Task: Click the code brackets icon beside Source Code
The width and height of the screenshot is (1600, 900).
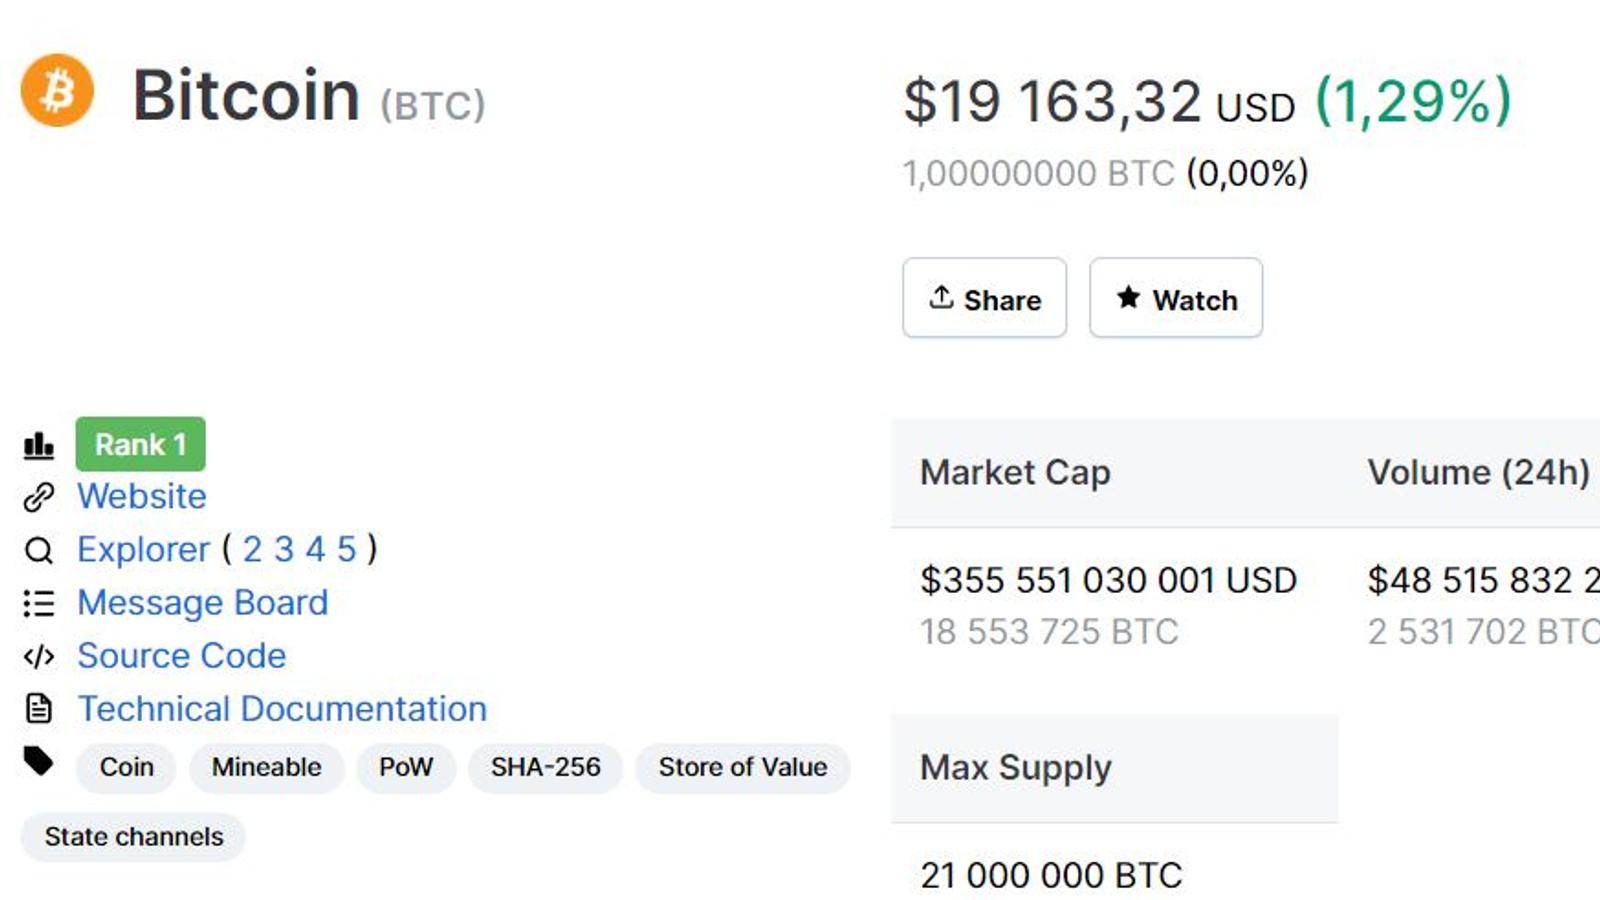Action: (39, 656)
